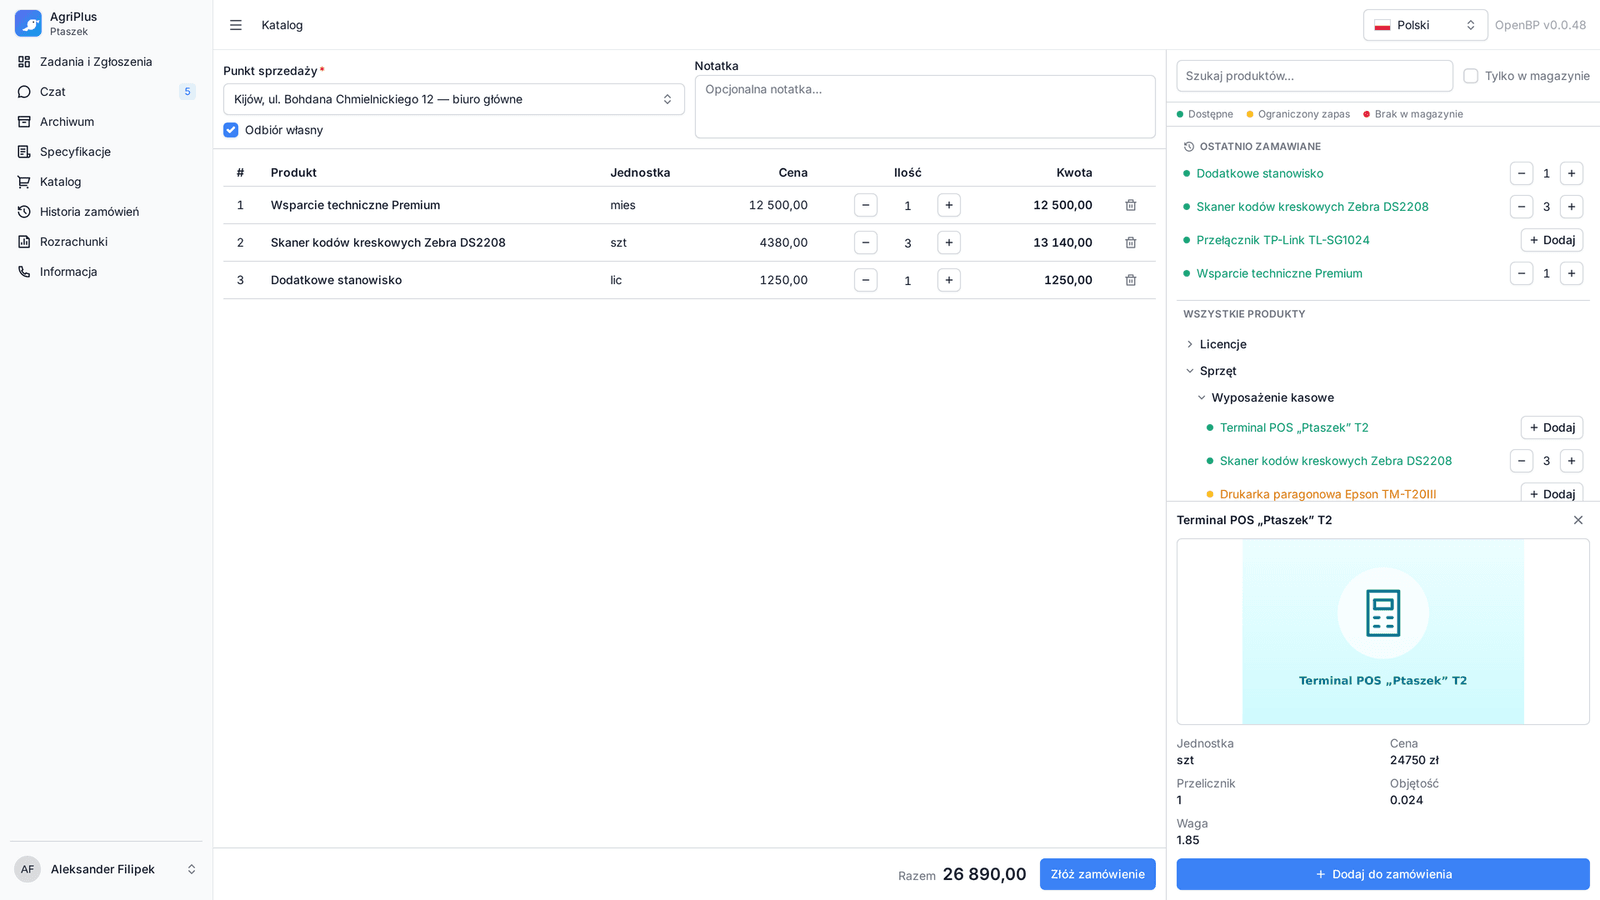Expand the Licencje category
This screenshot has width=1600, height=900.
[1222, 344]
